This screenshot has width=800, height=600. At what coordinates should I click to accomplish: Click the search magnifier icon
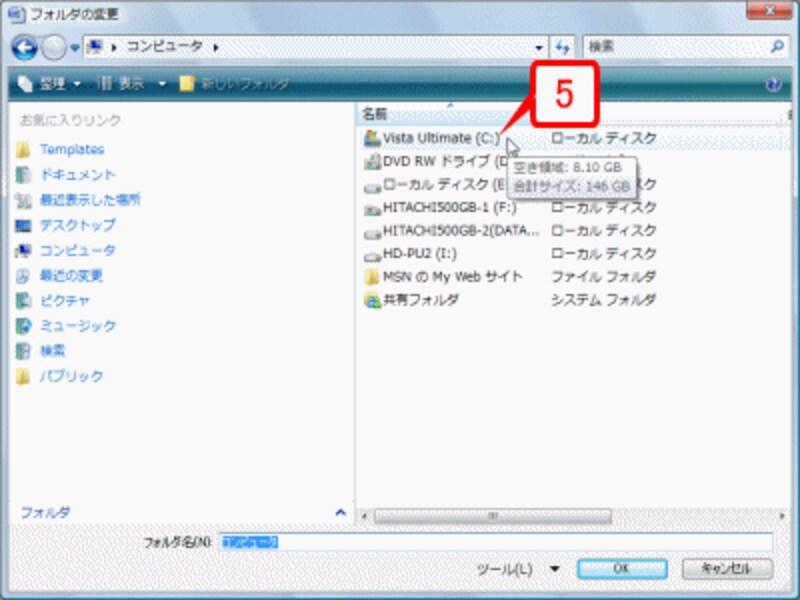[x=776, y=47]
